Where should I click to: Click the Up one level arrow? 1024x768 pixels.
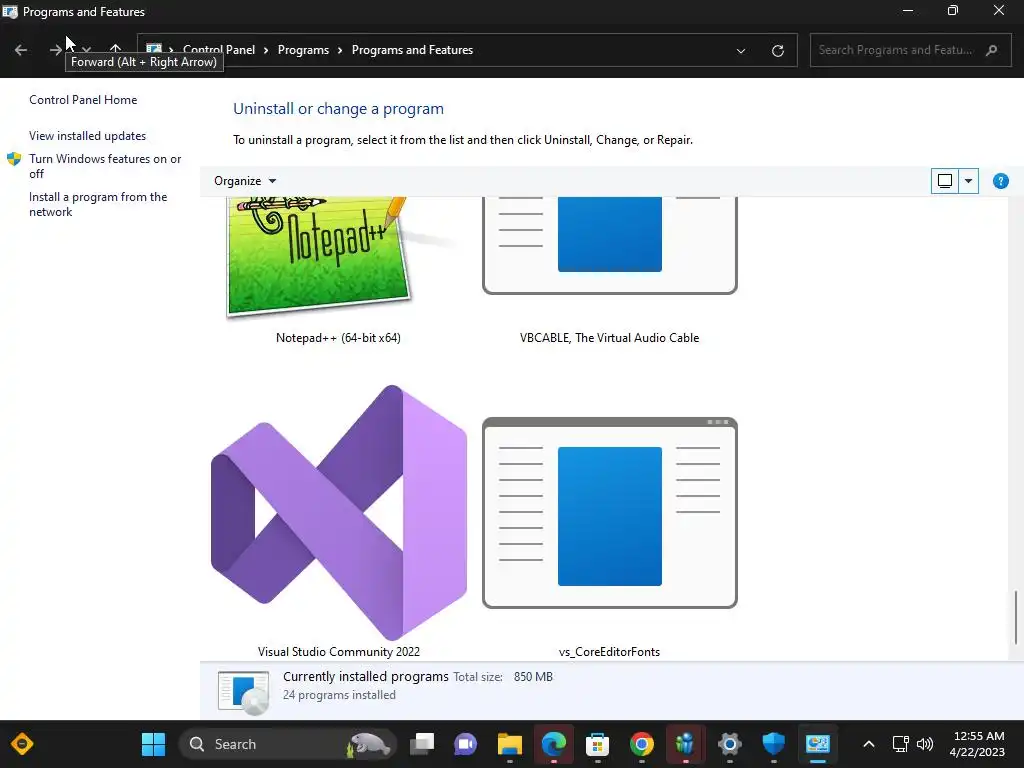(x=116, y=50)
